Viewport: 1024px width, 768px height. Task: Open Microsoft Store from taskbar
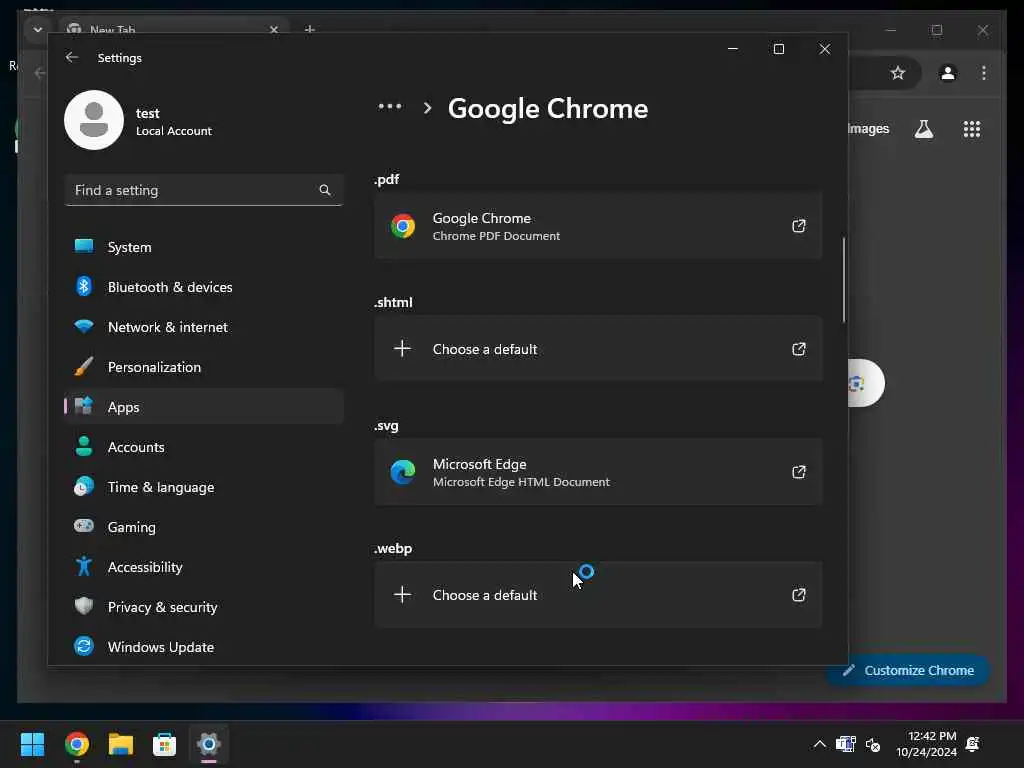pos(165,744)
